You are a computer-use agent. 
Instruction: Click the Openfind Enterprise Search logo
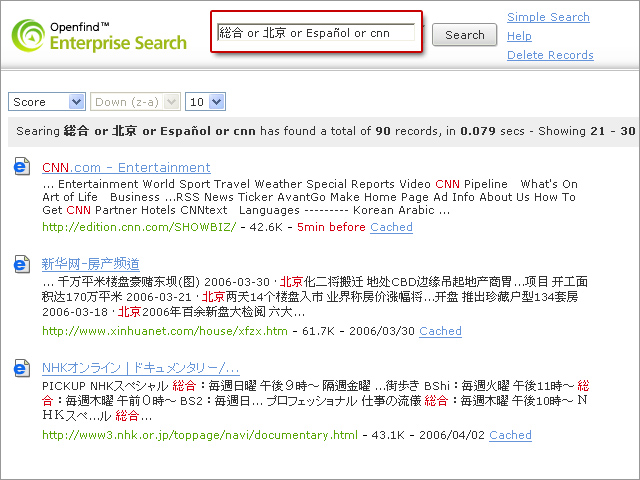click(x=99, y=36)
